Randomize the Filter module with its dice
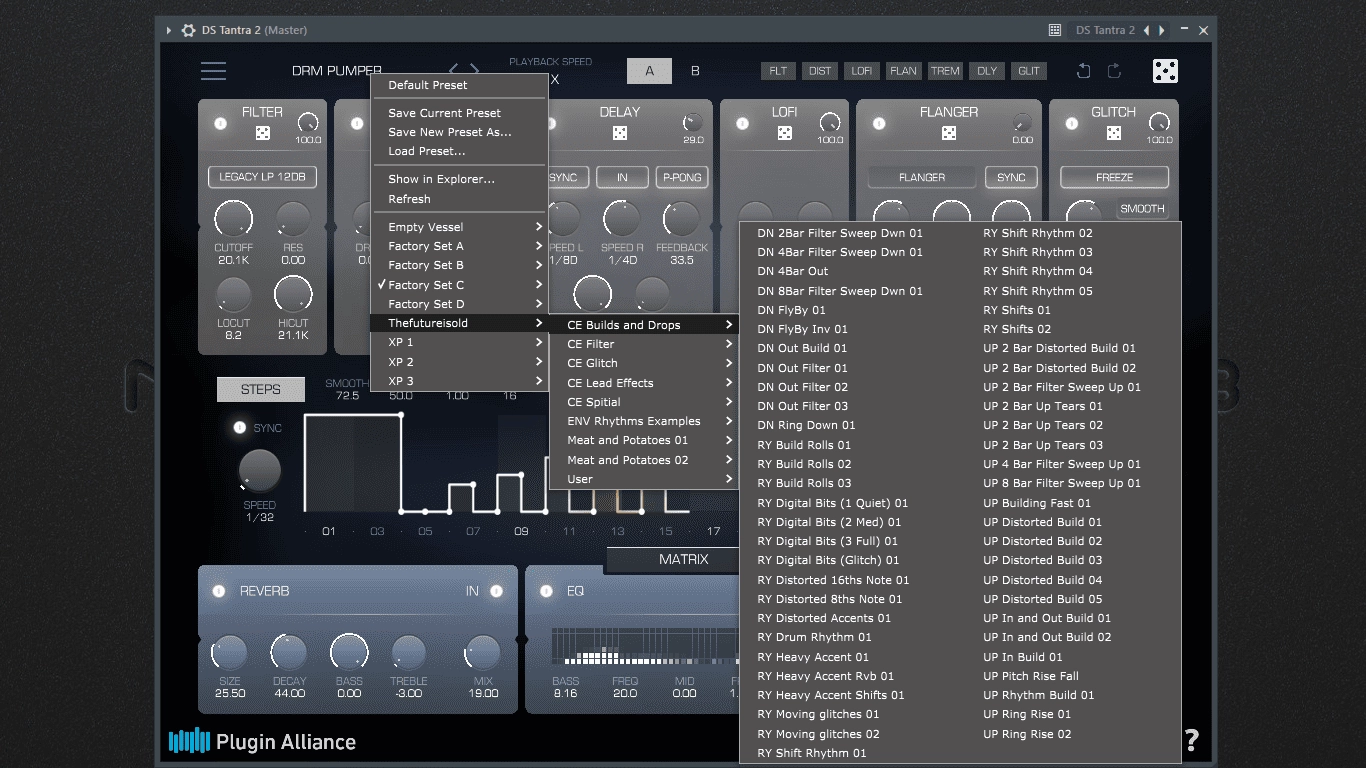 tap(262, 133)
